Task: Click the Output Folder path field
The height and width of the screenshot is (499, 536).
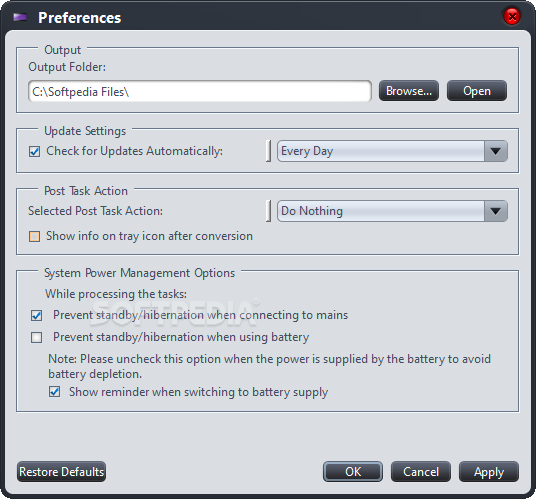Action: pos(200,91)
